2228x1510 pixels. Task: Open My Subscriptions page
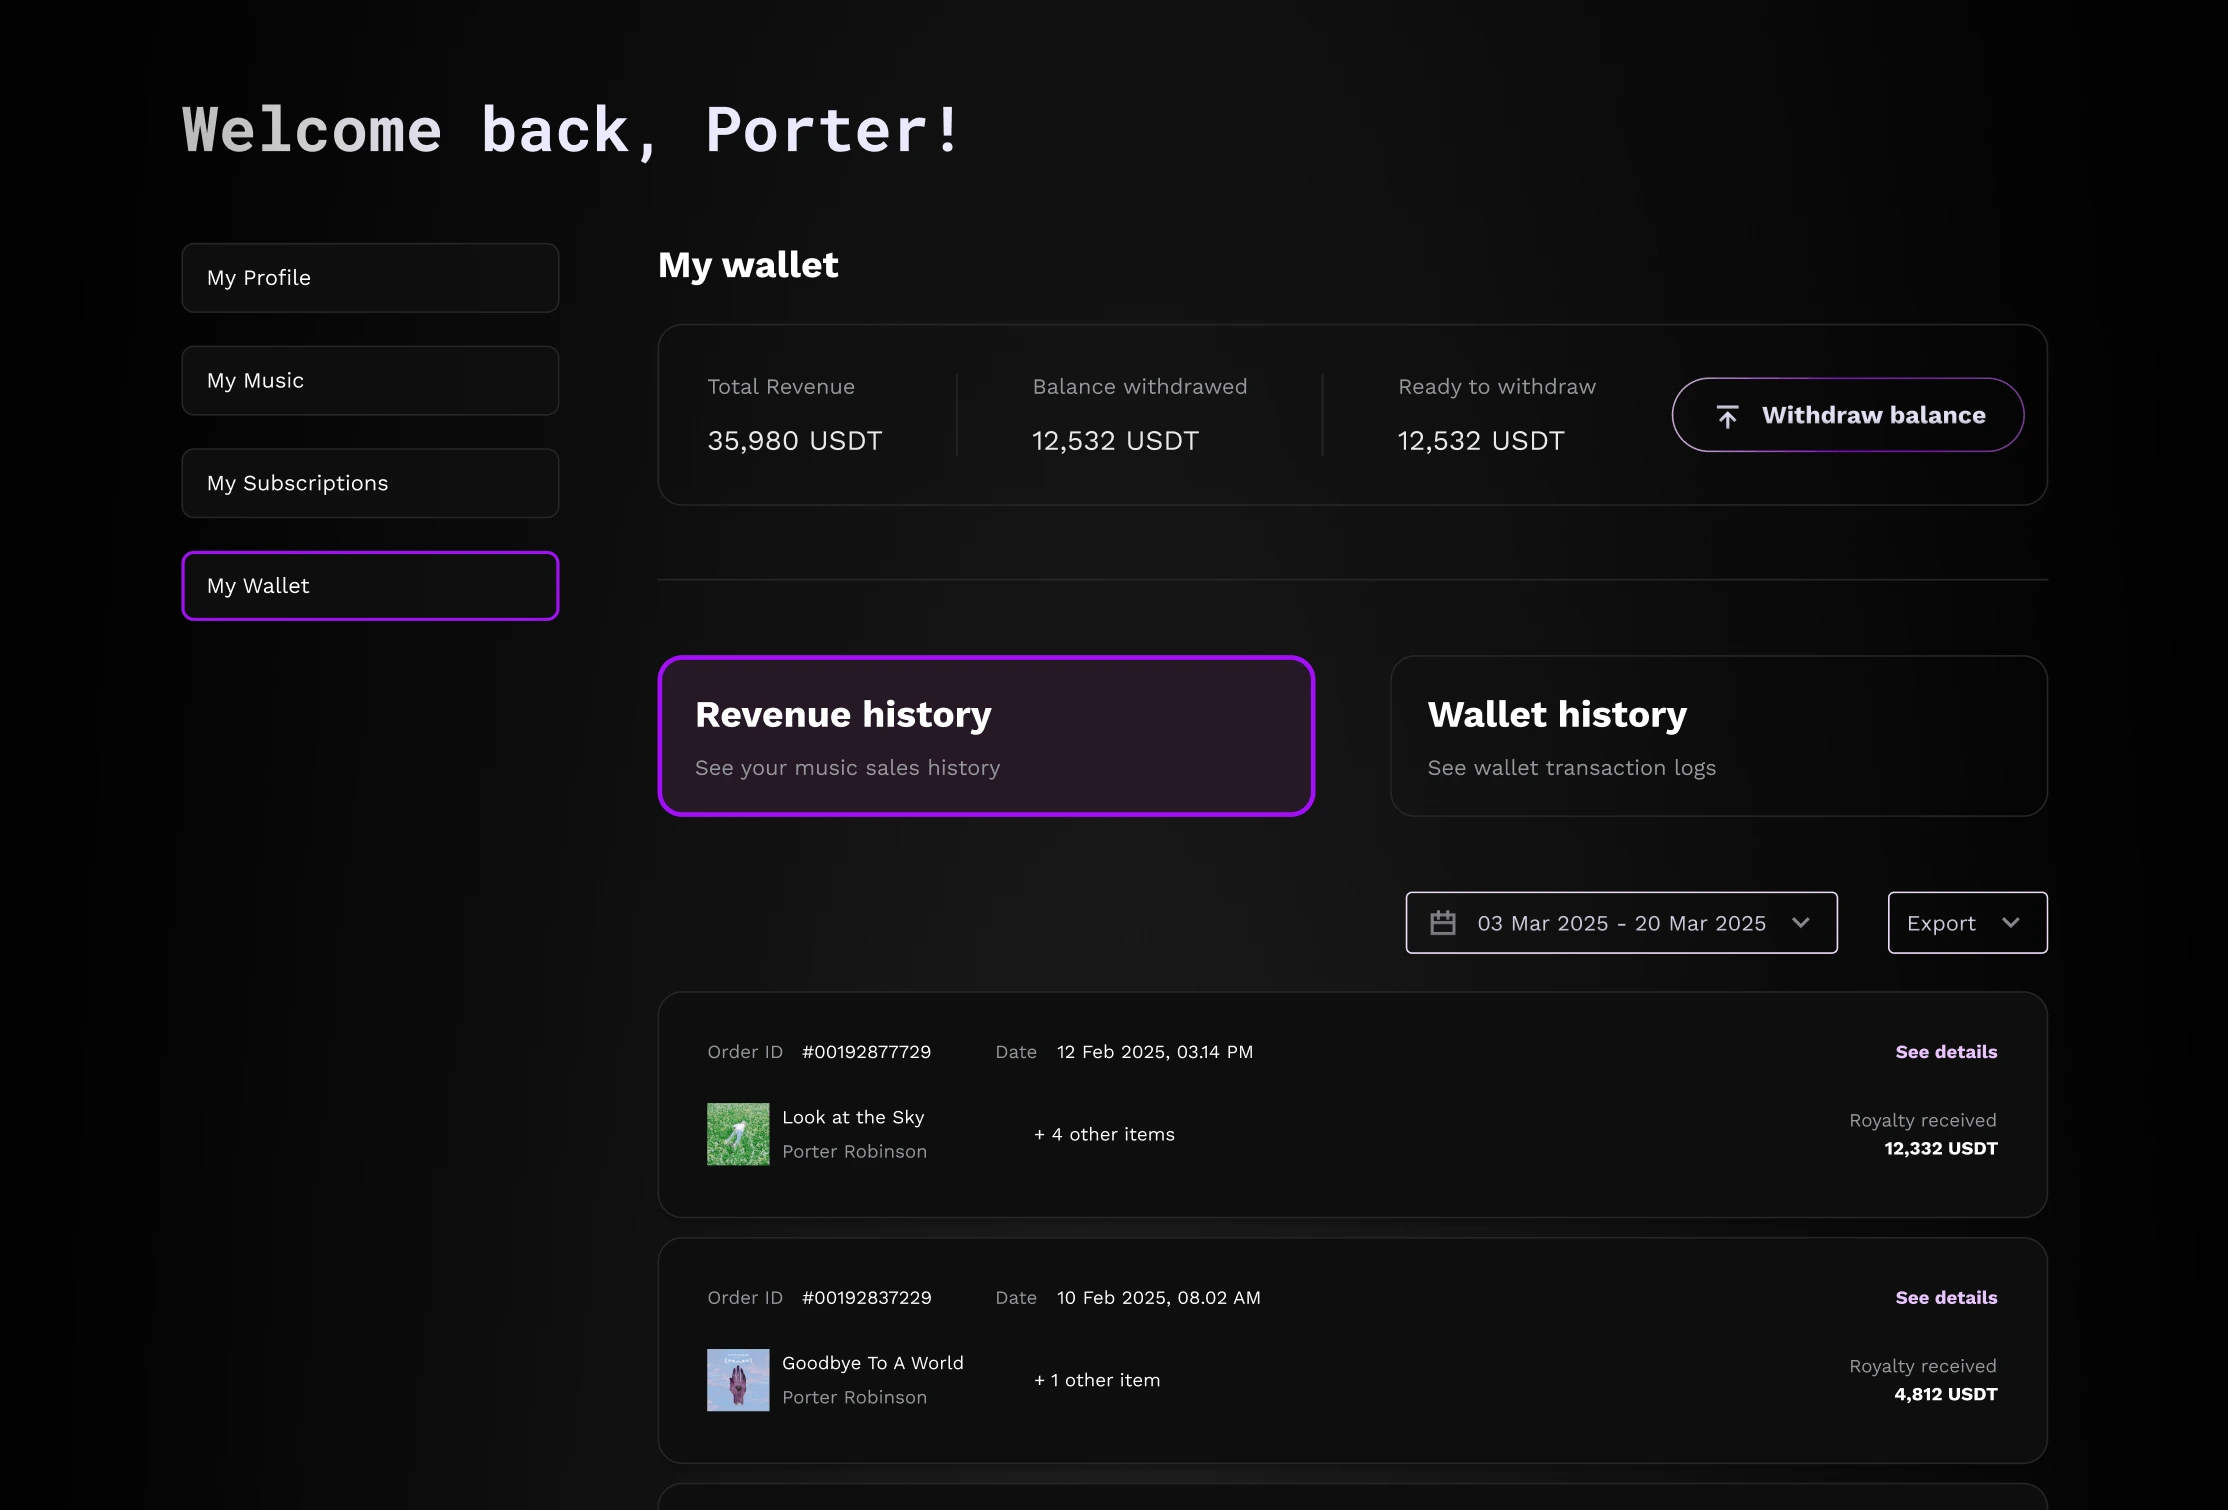tap(370, 483)
